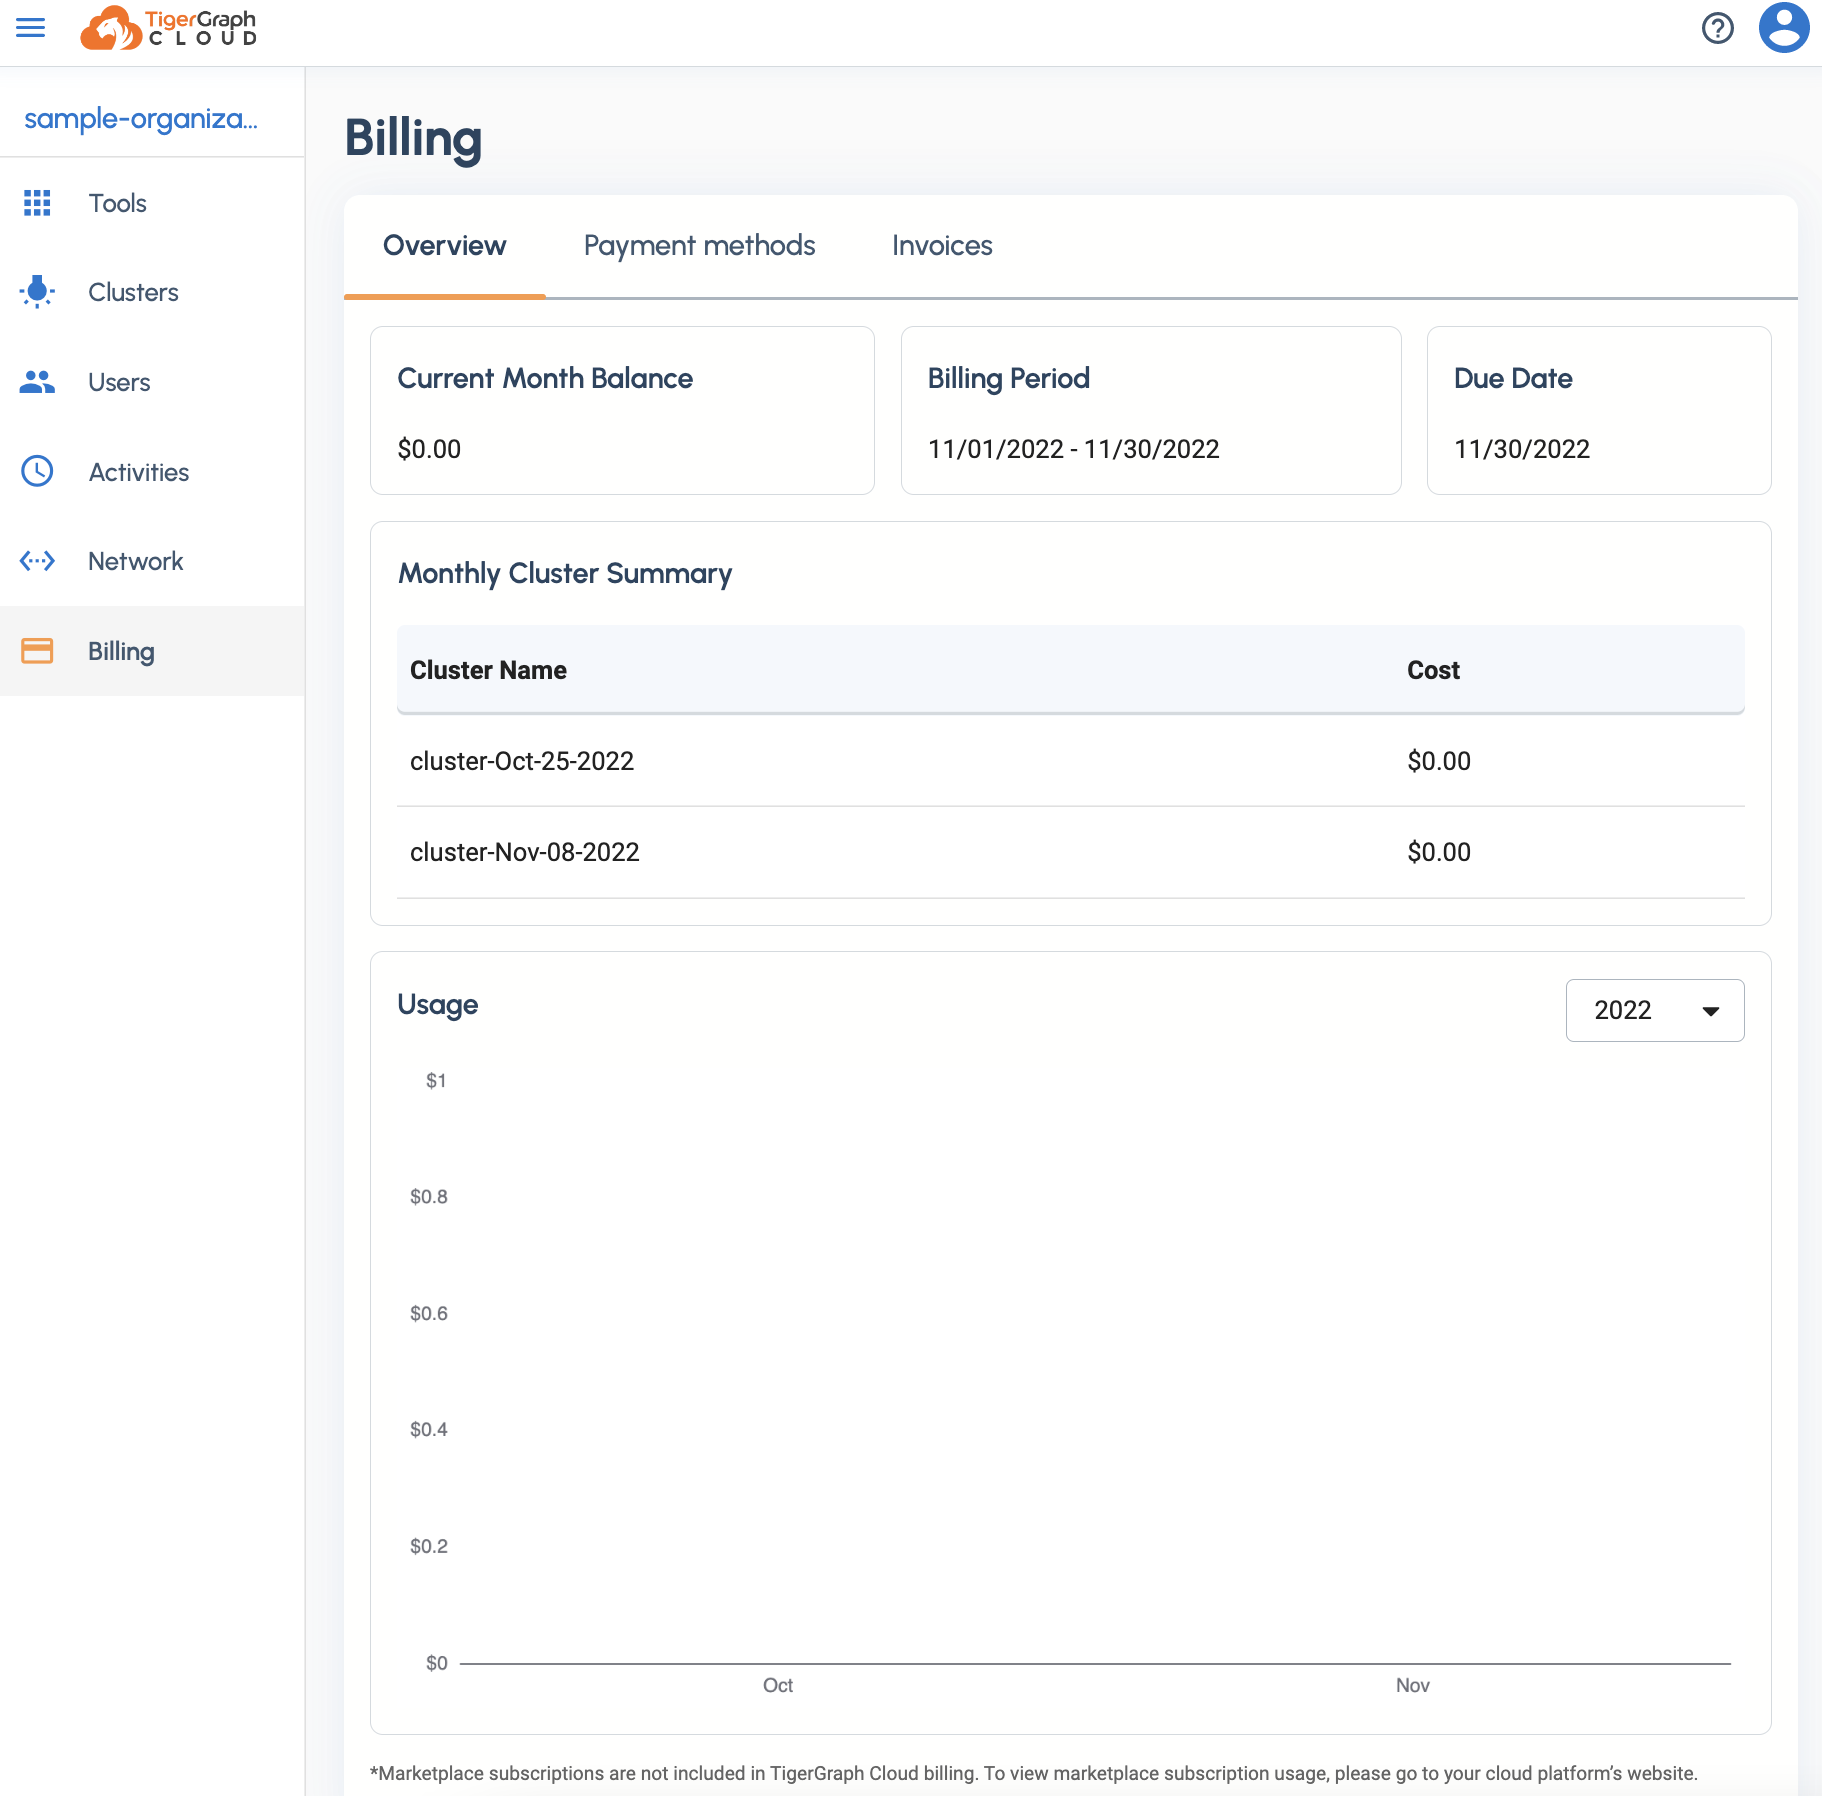This screenshot has height=1796, width=1822.
Task: Click the cluster-Oct-25-2022 row
Action: pyautogui.click(x=522, y=760)
